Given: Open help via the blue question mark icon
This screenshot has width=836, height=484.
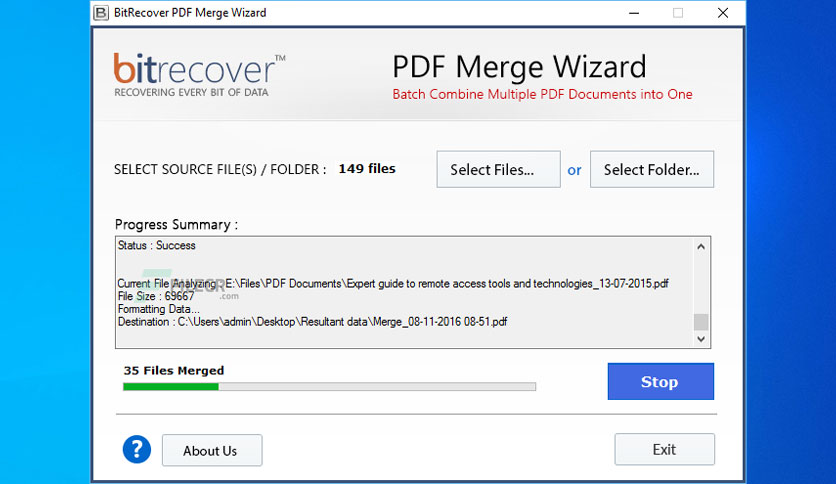Looking at the screenshot, I should 136,449.
